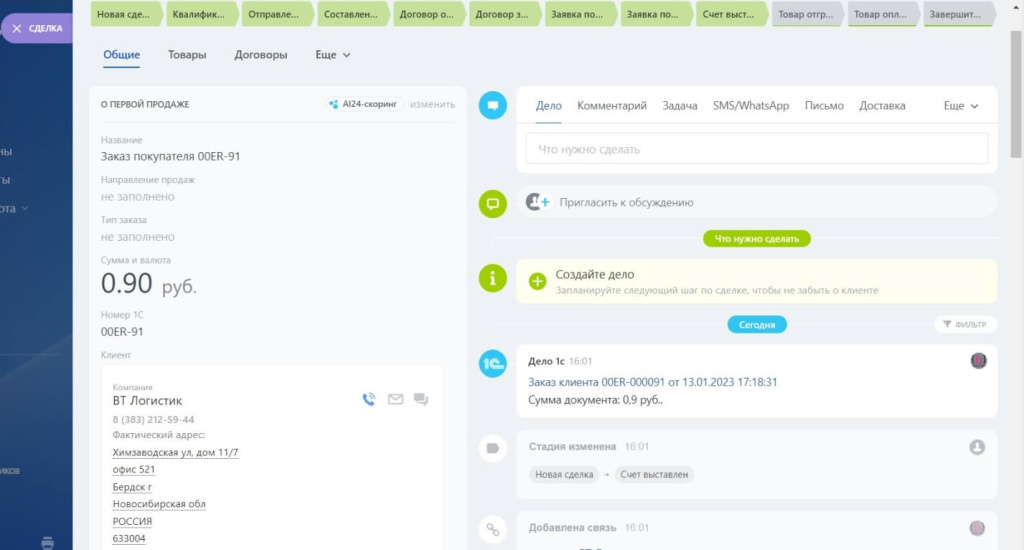1024x550 pixels.
Task: Open the AI24-скоринг badge
Action: [364, 104]
